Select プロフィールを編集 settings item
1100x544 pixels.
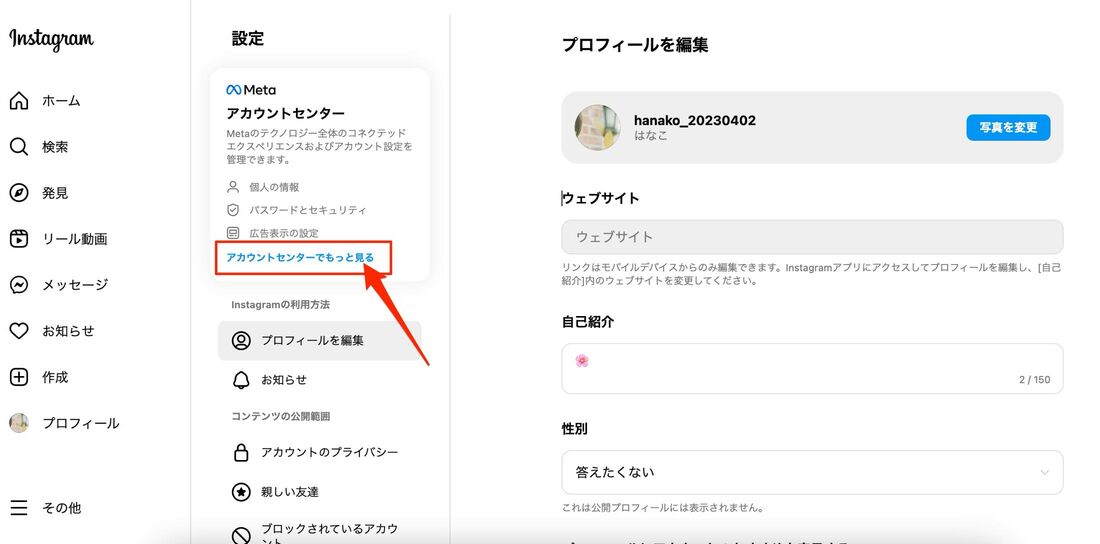320,340
